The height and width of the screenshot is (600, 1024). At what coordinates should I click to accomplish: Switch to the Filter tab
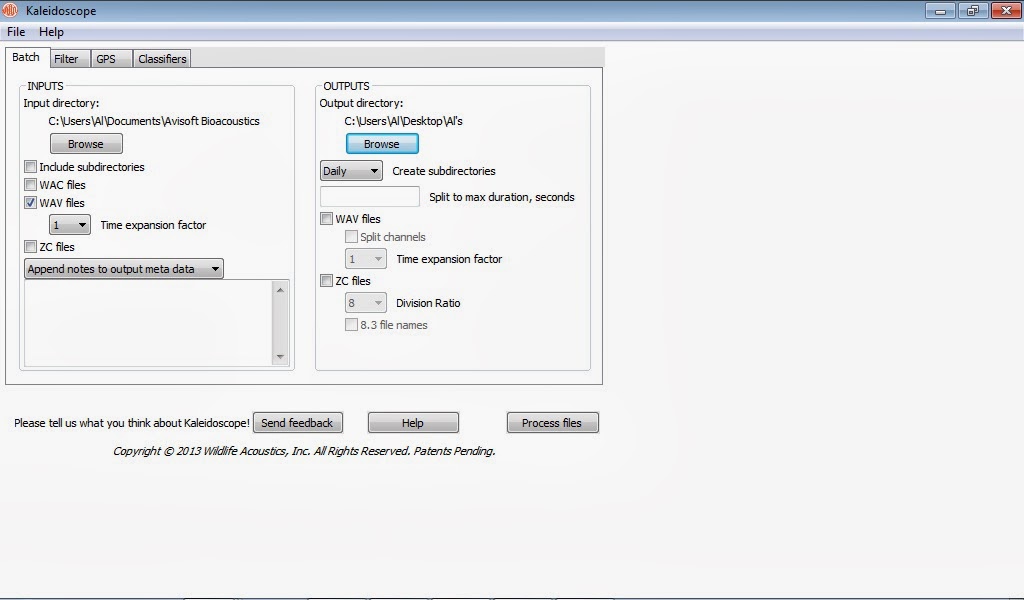click(68, 58)
